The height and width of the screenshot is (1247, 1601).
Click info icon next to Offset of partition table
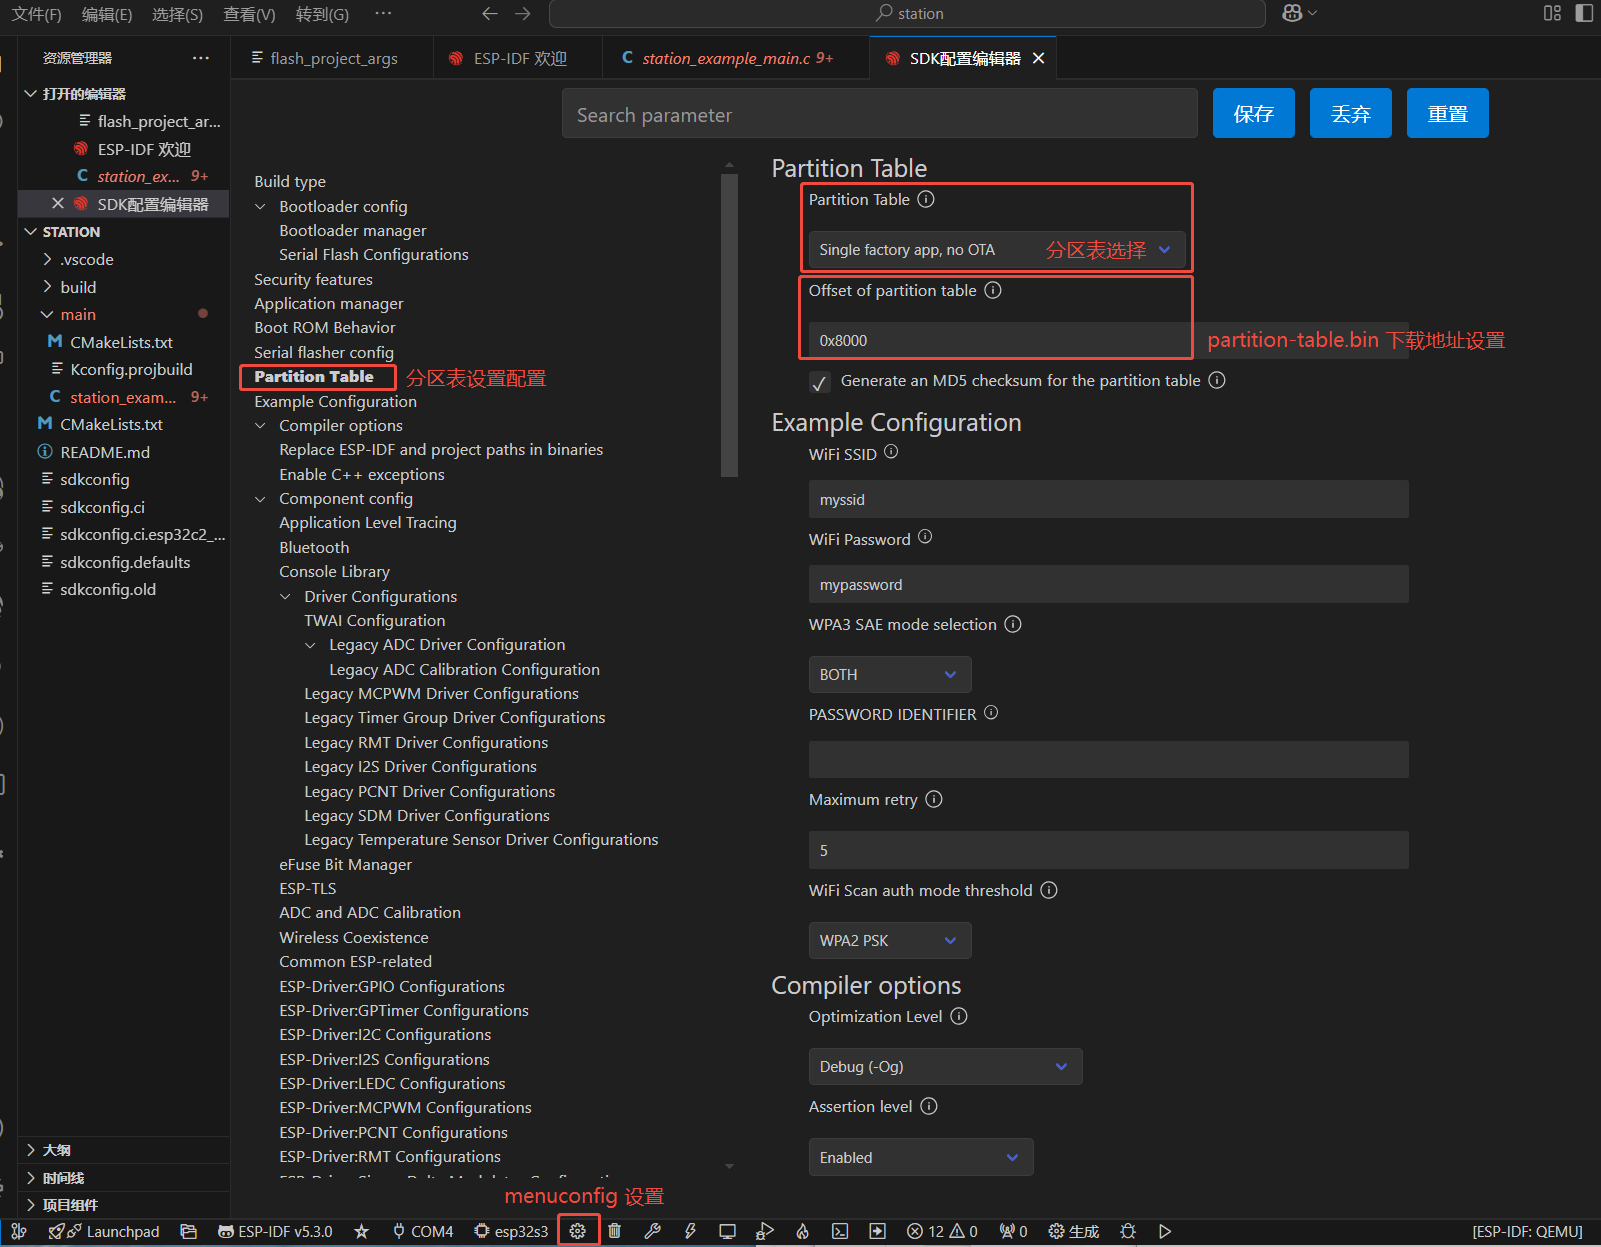993,290
